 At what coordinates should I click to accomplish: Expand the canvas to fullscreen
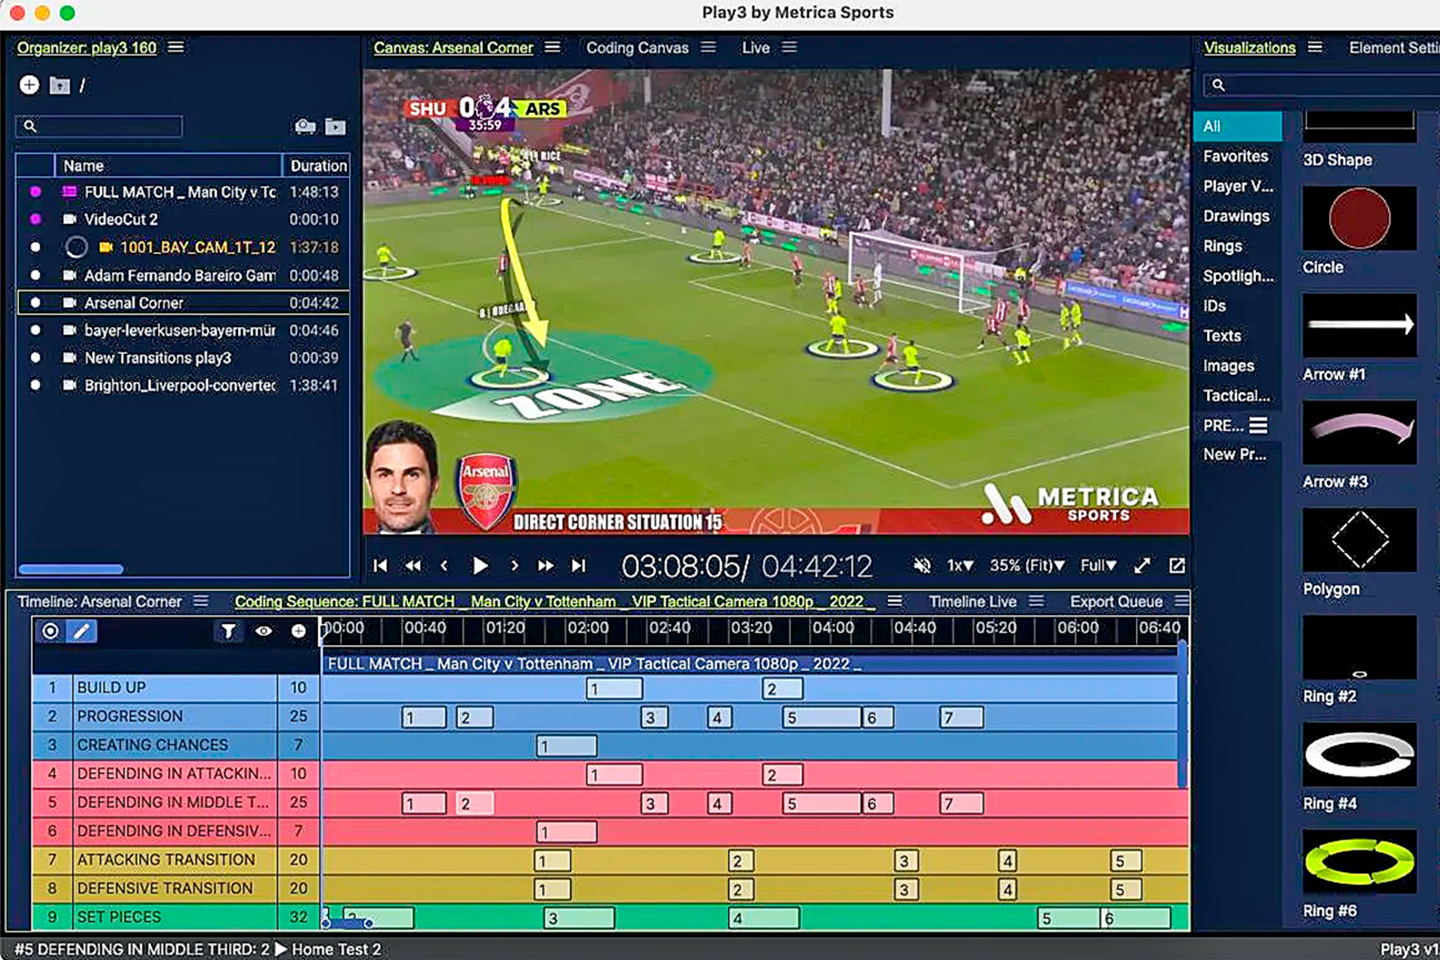[1142, 566]
